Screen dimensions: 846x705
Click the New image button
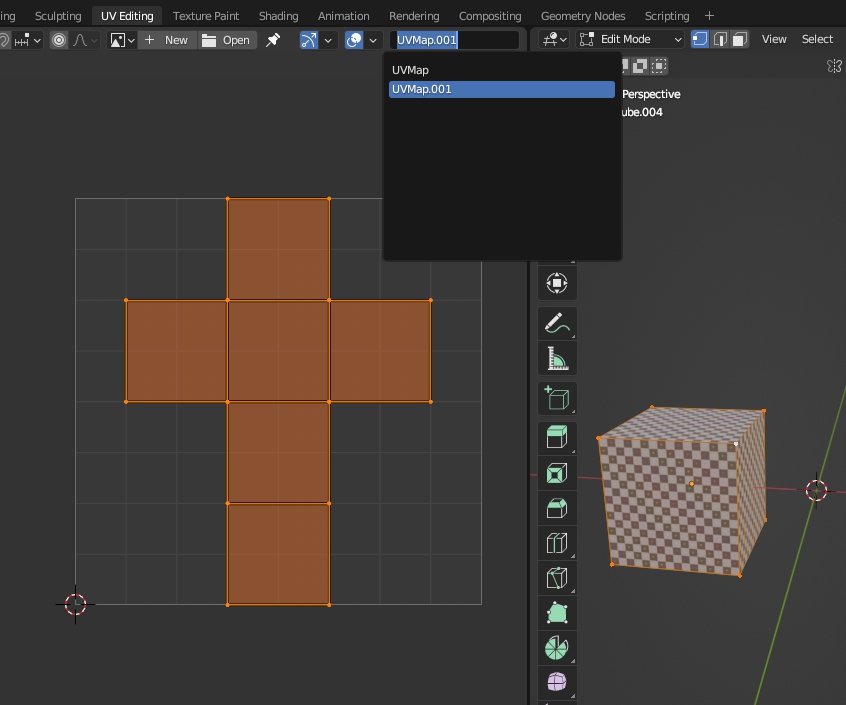click(x=167, y=40)
